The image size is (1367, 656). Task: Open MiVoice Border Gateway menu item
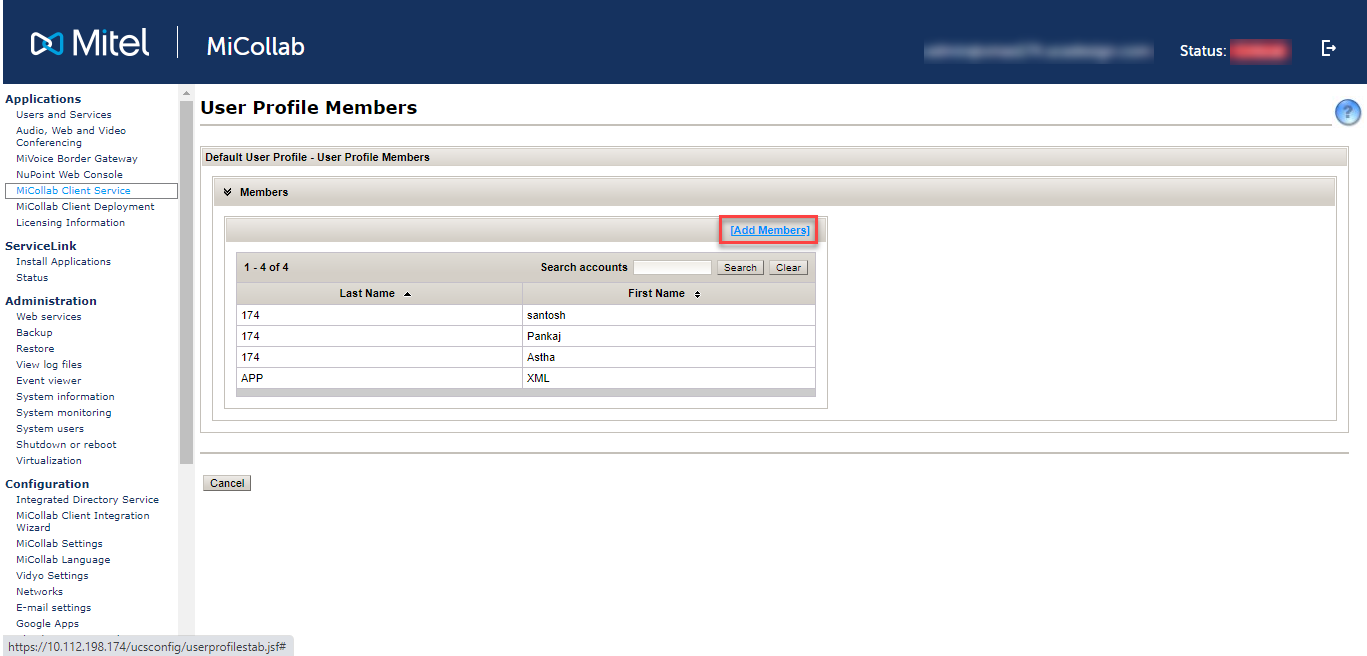coord(77,159)
